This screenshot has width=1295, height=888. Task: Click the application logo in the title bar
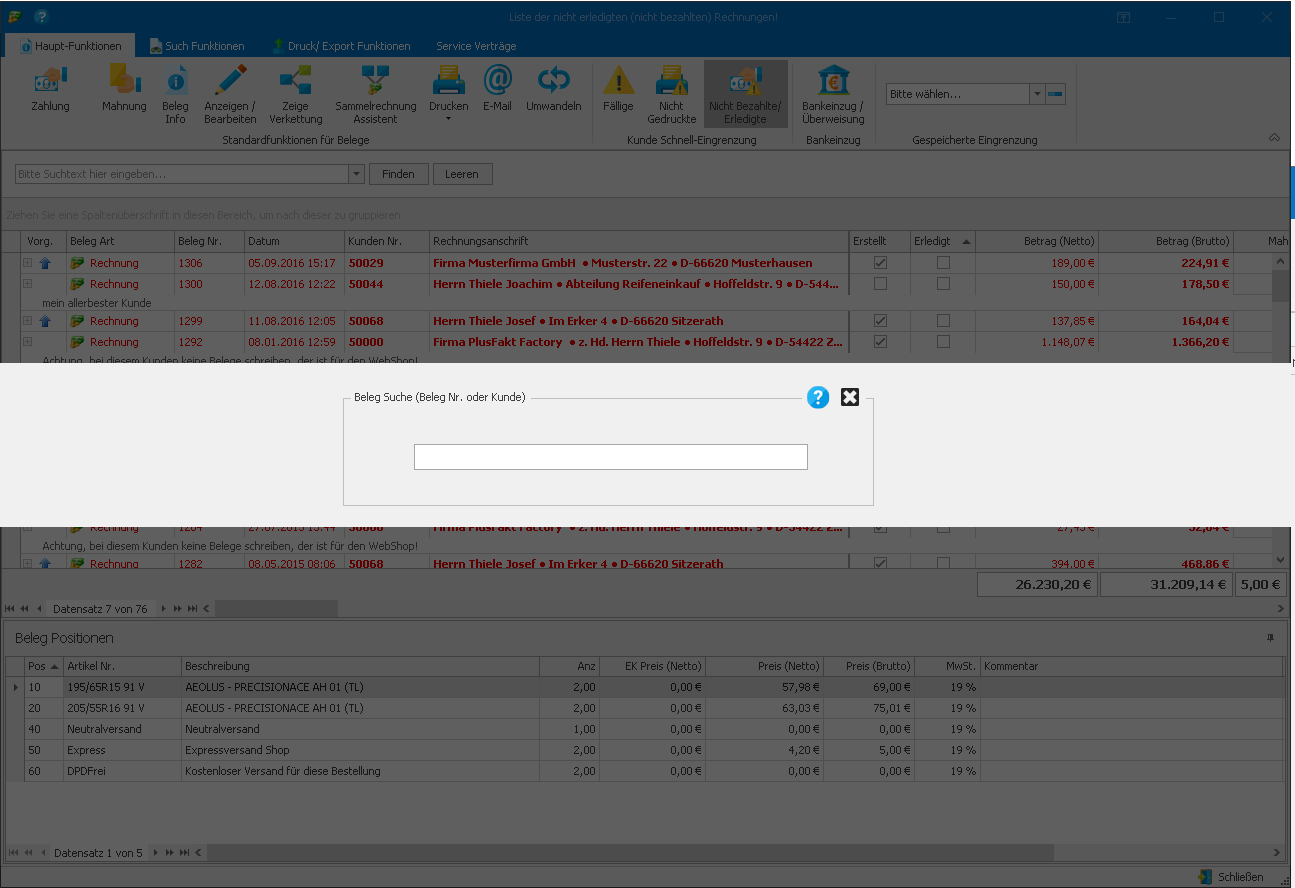14,17
